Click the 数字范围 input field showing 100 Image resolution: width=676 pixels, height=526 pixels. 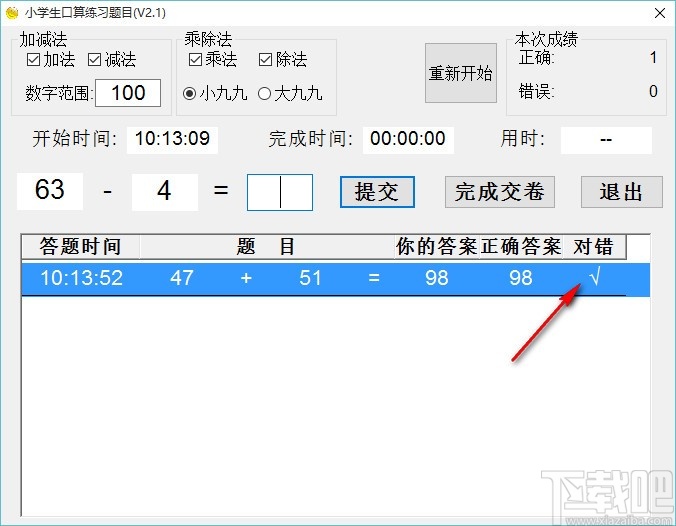coord(128,93)
